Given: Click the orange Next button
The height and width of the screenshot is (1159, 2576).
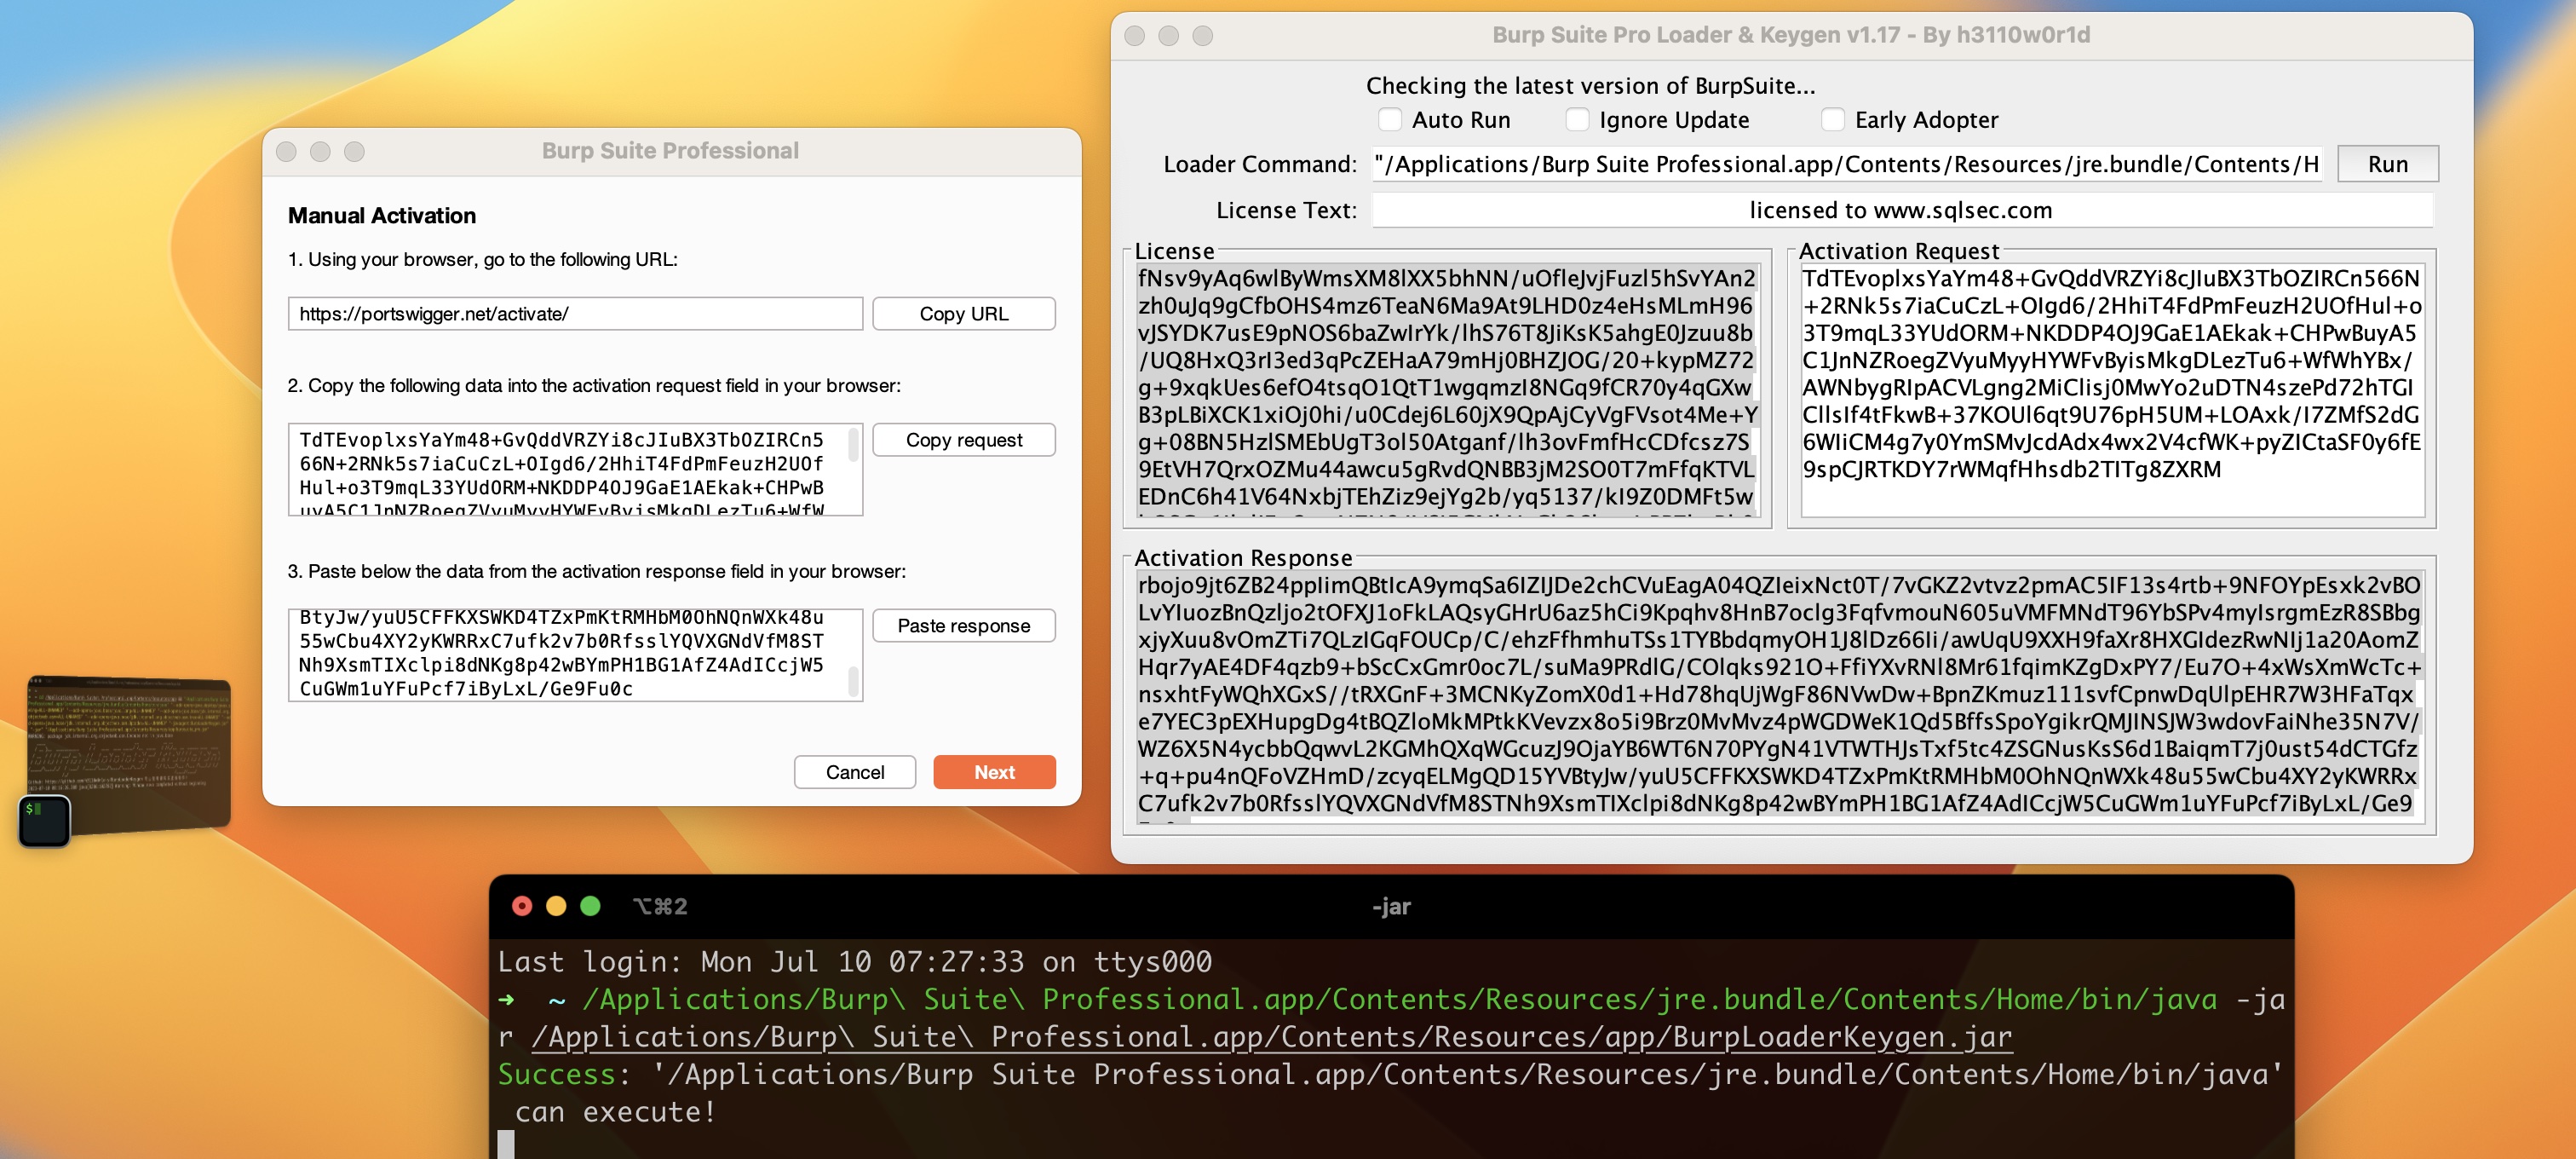Looking at the screenshot, I should 994,772.
